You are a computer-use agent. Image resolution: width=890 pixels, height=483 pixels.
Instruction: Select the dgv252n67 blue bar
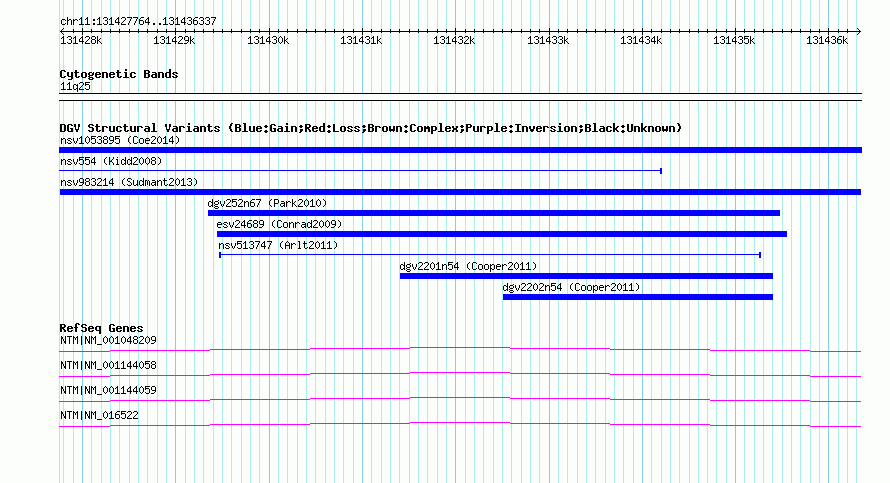tap(494, 213)
